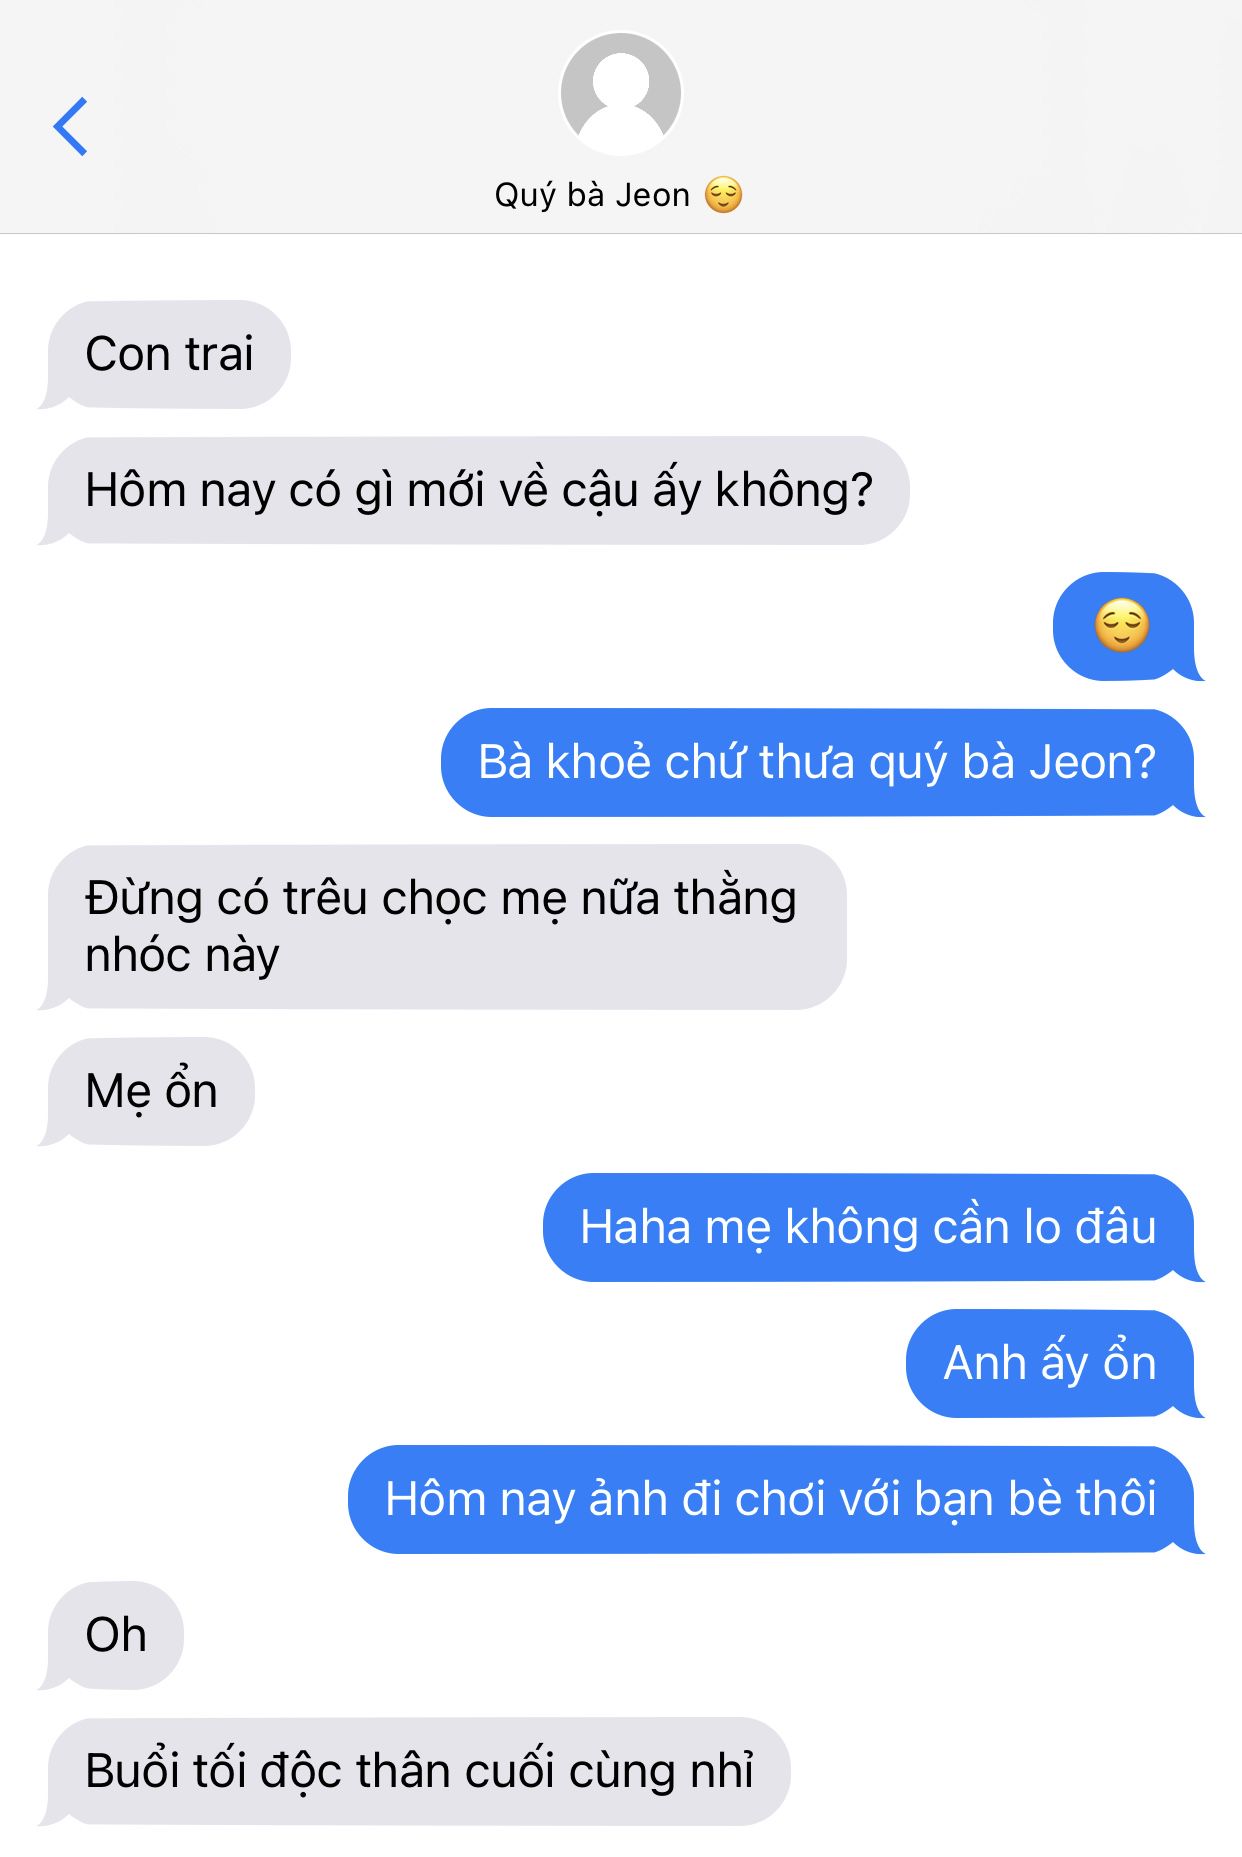The width and height of the screenshot is (1242, 1857).
Task: Open the contact avatar placeholder
Action: 621,94
